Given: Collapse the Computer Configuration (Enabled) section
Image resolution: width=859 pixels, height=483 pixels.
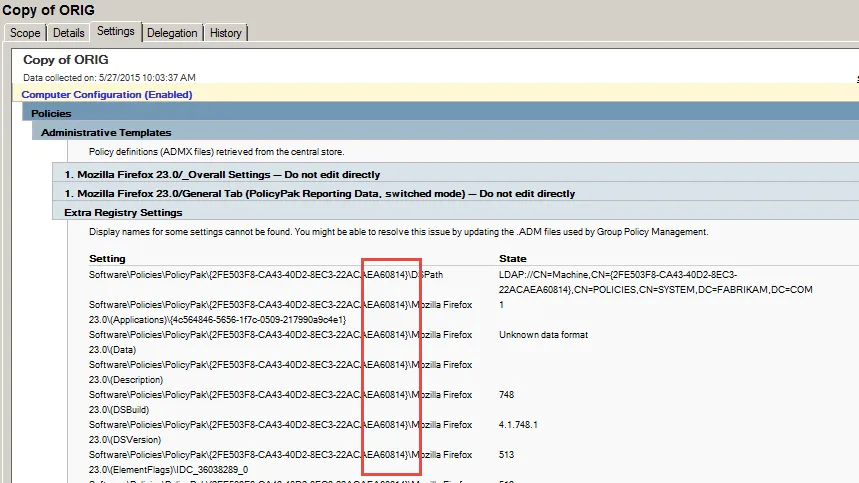Looking at the screenshot, I should (107, 95).
